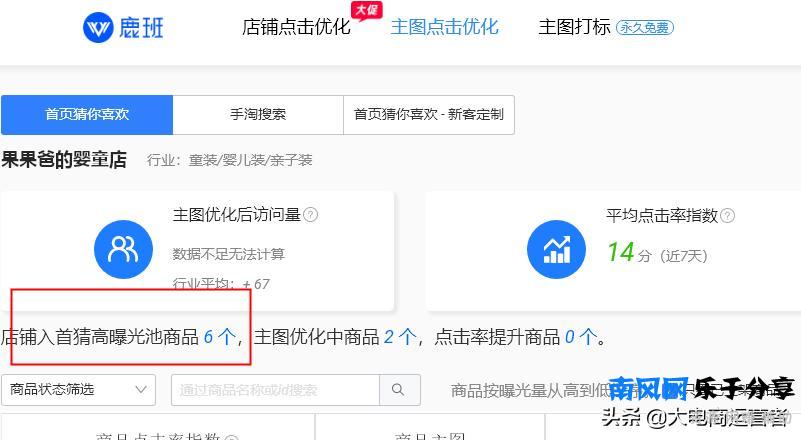Open help tooltip beside 平均点击率指数
801x440 pixels.
point(727,216)
